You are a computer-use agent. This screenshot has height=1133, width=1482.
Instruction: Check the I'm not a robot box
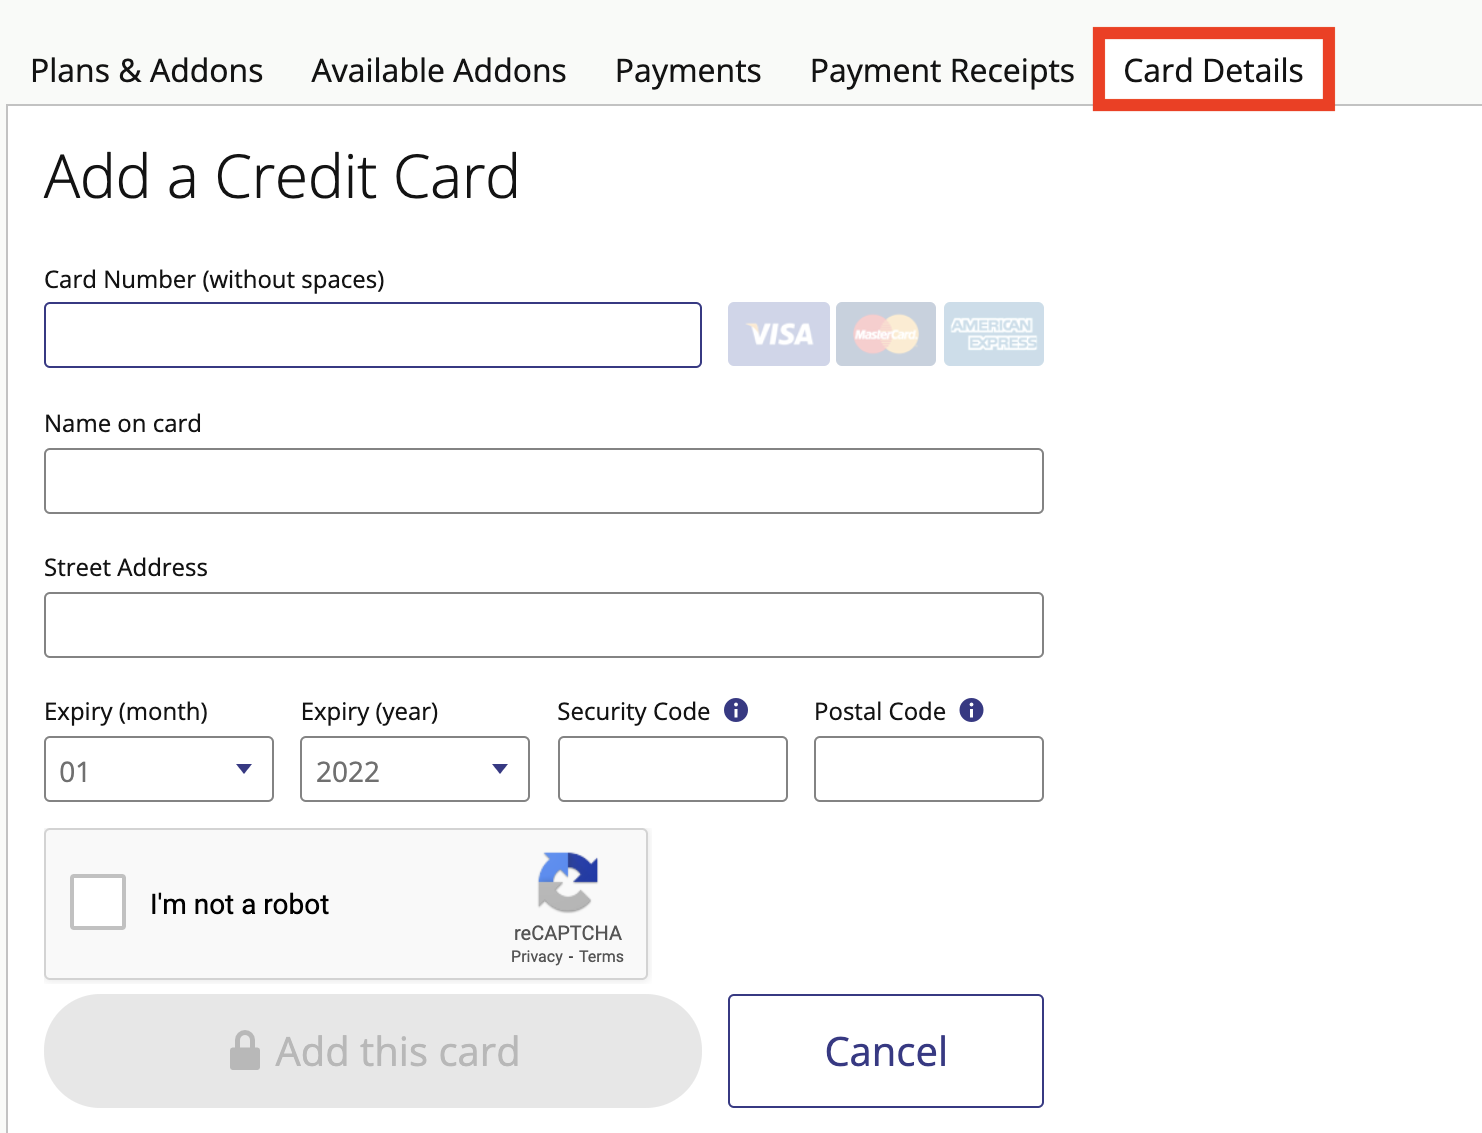98,902
